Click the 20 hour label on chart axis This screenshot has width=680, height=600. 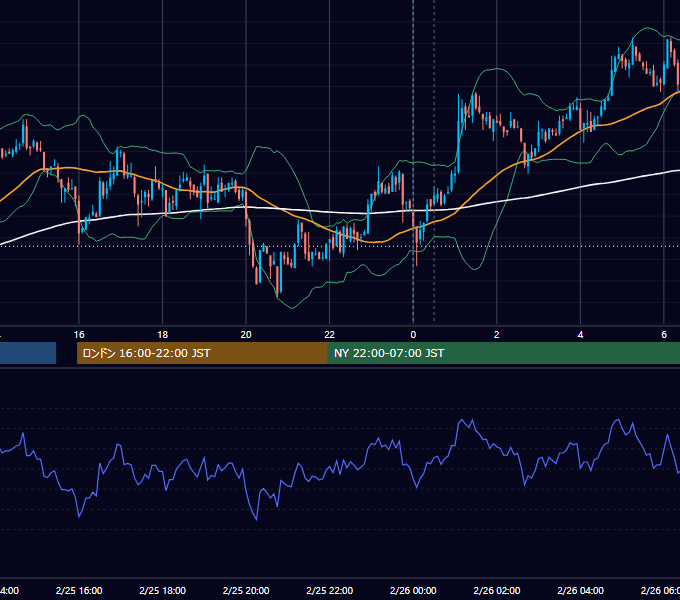246,335
